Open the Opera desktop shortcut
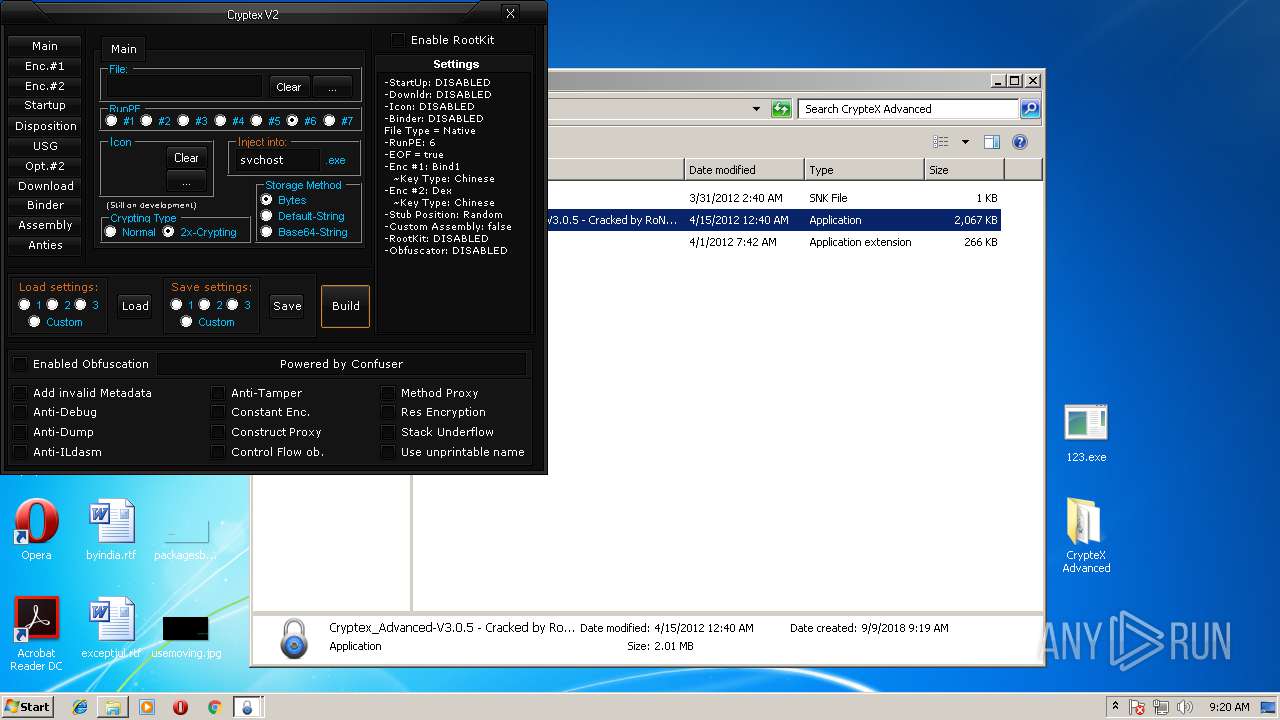Viewport: 1280px width, 720px height. point(36,530)
